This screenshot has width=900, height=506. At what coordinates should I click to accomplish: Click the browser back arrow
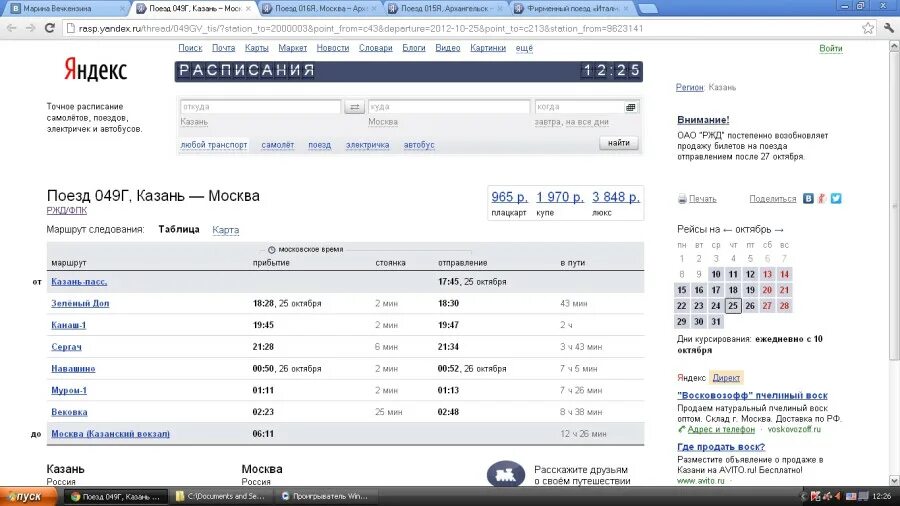(x=11, y=28)
